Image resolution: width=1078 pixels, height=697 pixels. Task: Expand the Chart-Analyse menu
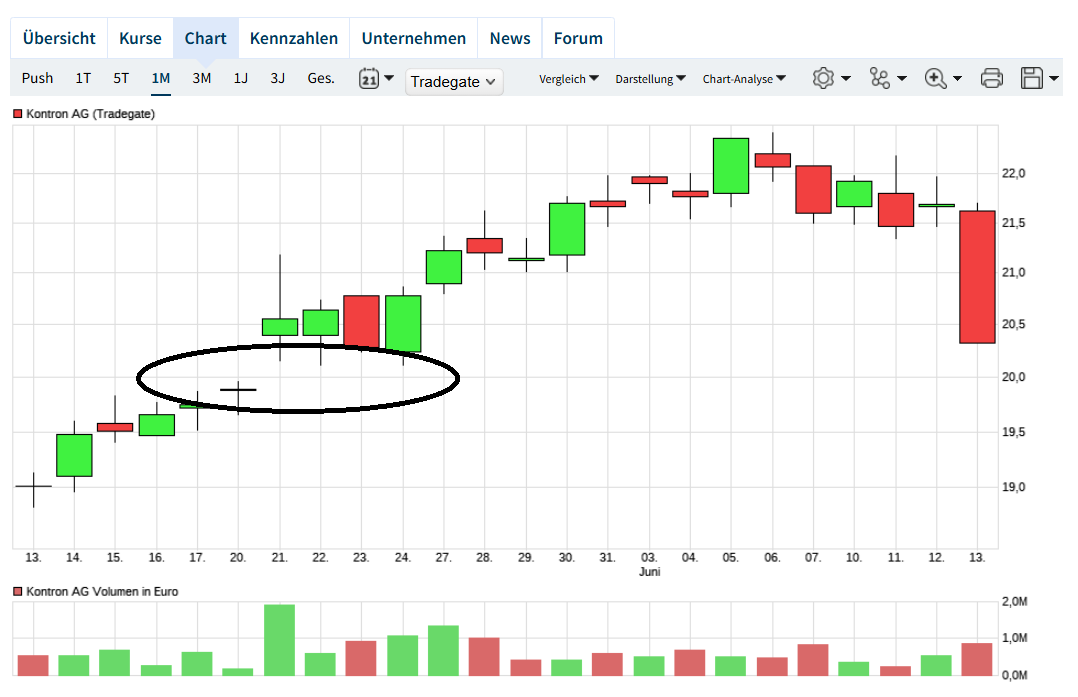coord(744,78)
